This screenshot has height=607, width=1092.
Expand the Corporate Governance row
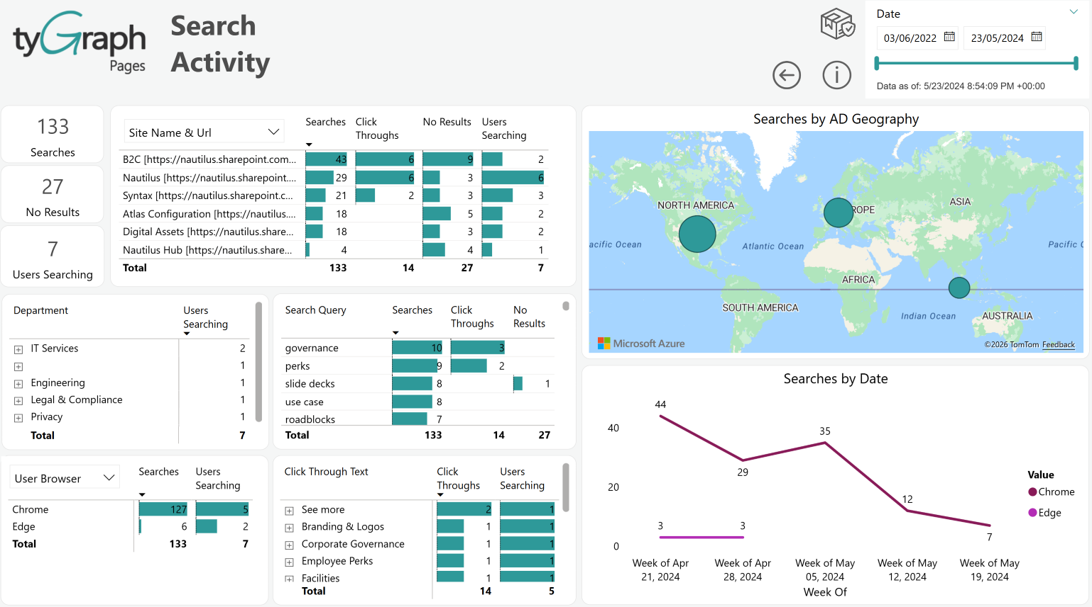[x=289, y=545]
